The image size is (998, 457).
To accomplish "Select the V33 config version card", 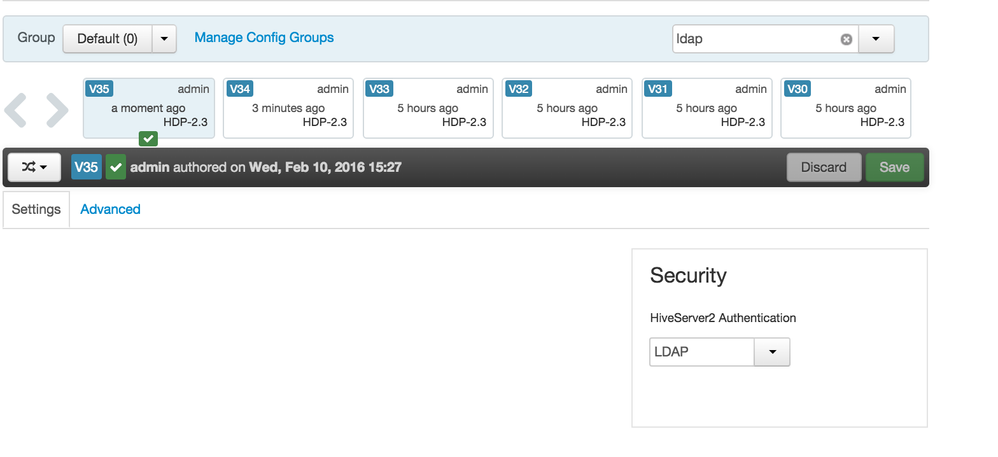I will [428, 108].
